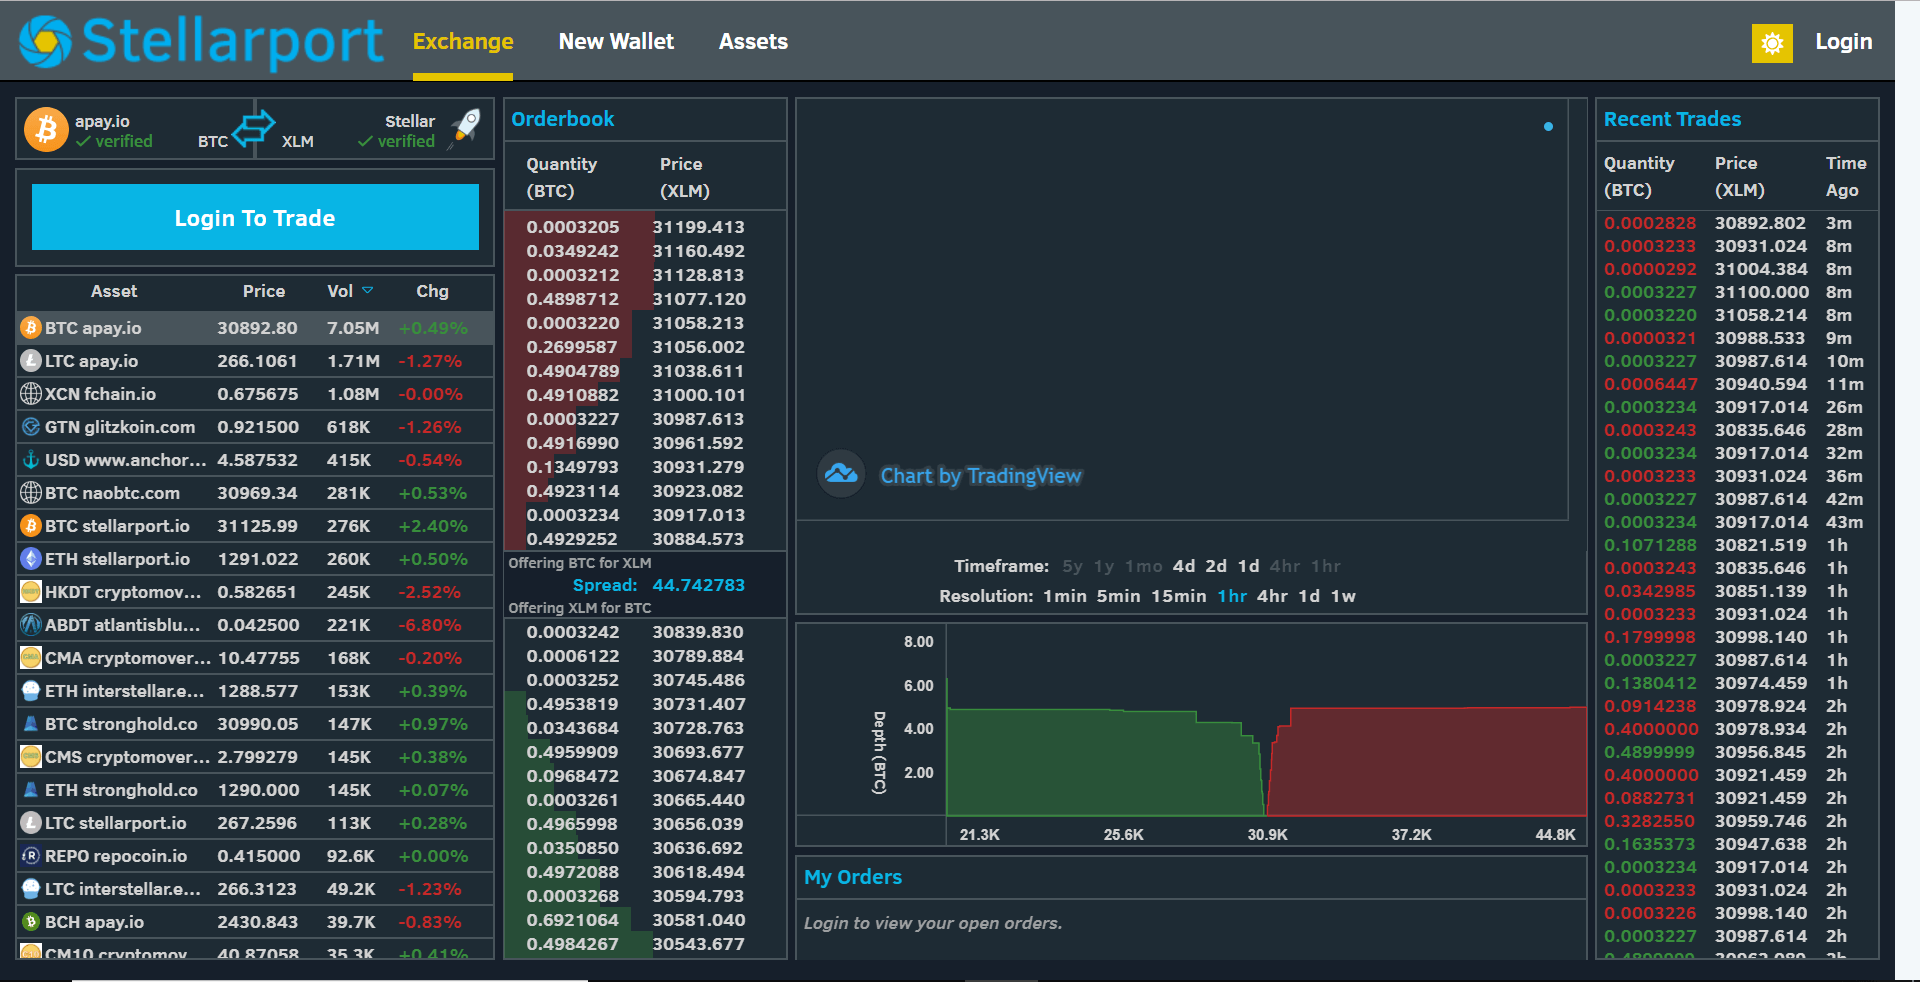Click the My Orders panel title
The image size is (1920, 982).
(853, 877)
